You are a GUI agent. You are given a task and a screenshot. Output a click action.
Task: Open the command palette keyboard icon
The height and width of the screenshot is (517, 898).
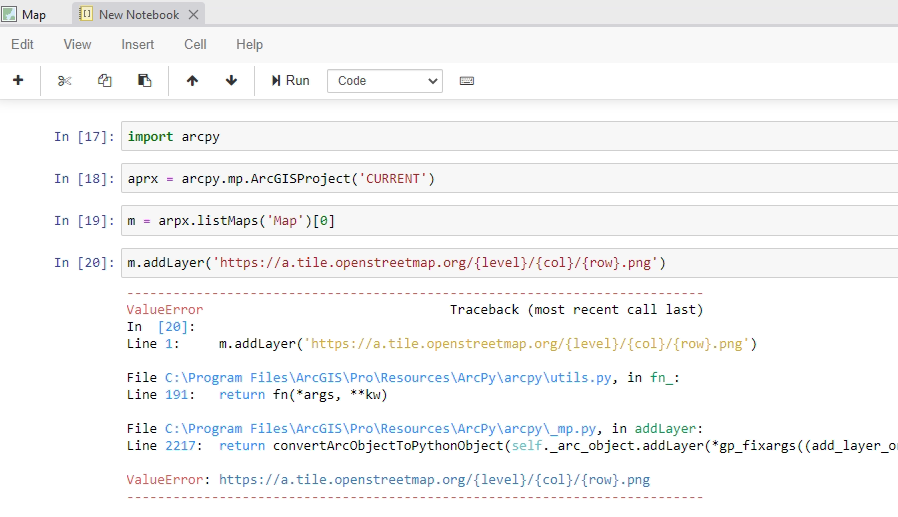pos(466,80)
